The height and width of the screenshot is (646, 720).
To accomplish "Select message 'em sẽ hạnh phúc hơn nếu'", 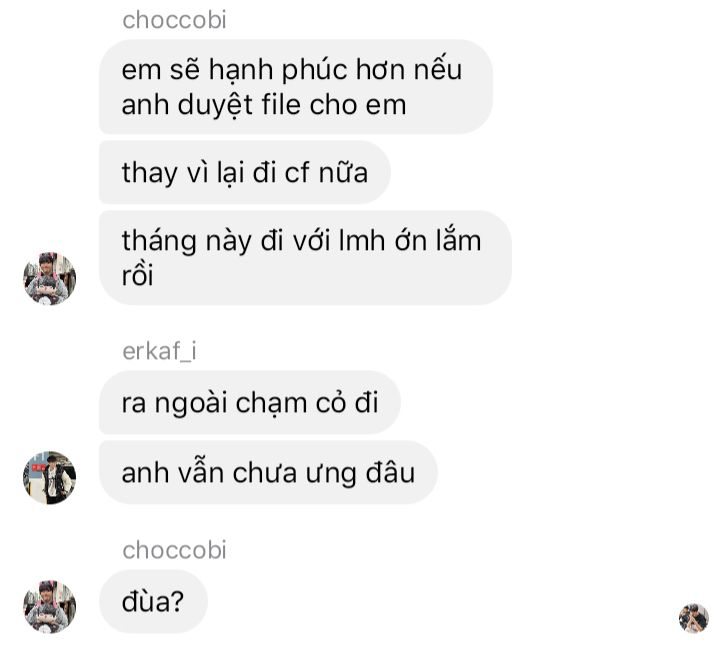I will tap(296, 87).
